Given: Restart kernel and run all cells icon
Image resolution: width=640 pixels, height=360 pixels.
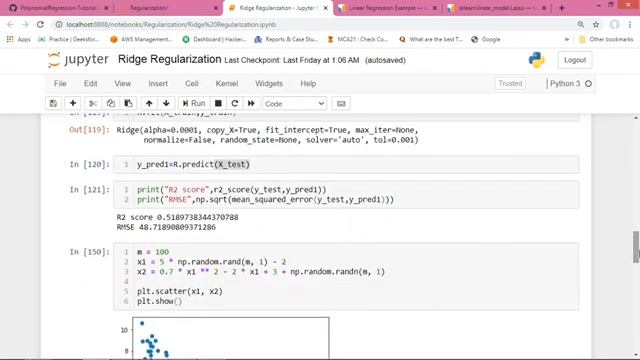Looking at the screenshot, I should (x=251, y=104).
